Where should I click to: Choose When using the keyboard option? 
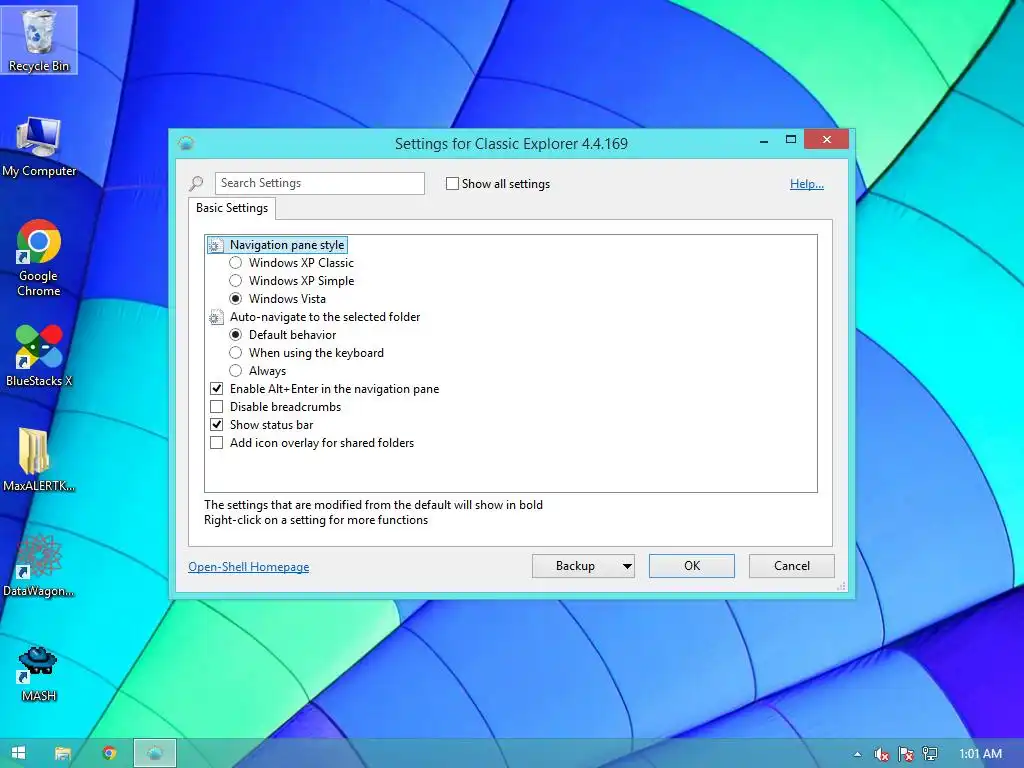[236, 353]
